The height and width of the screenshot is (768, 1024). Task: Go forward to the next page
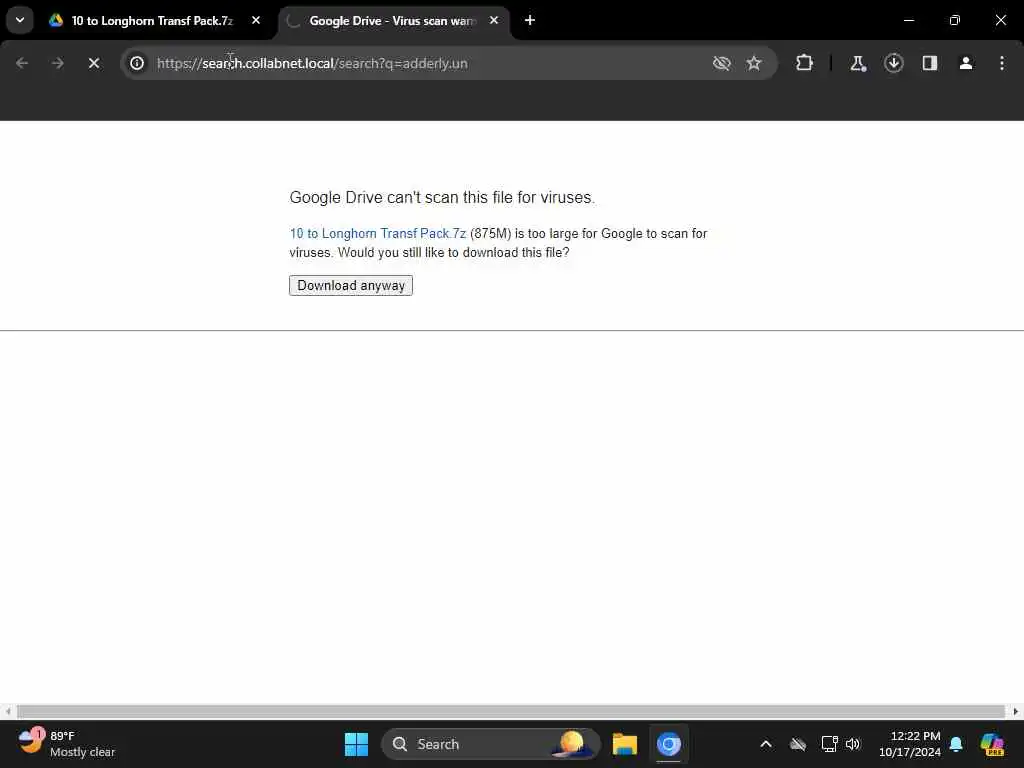point(57,63)
